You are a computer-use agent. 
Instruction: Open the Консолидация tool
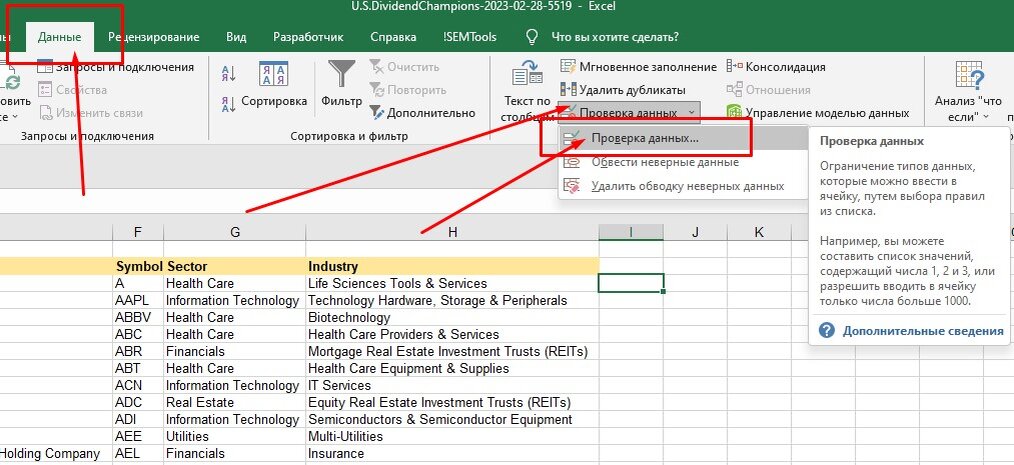pos(776,67)
